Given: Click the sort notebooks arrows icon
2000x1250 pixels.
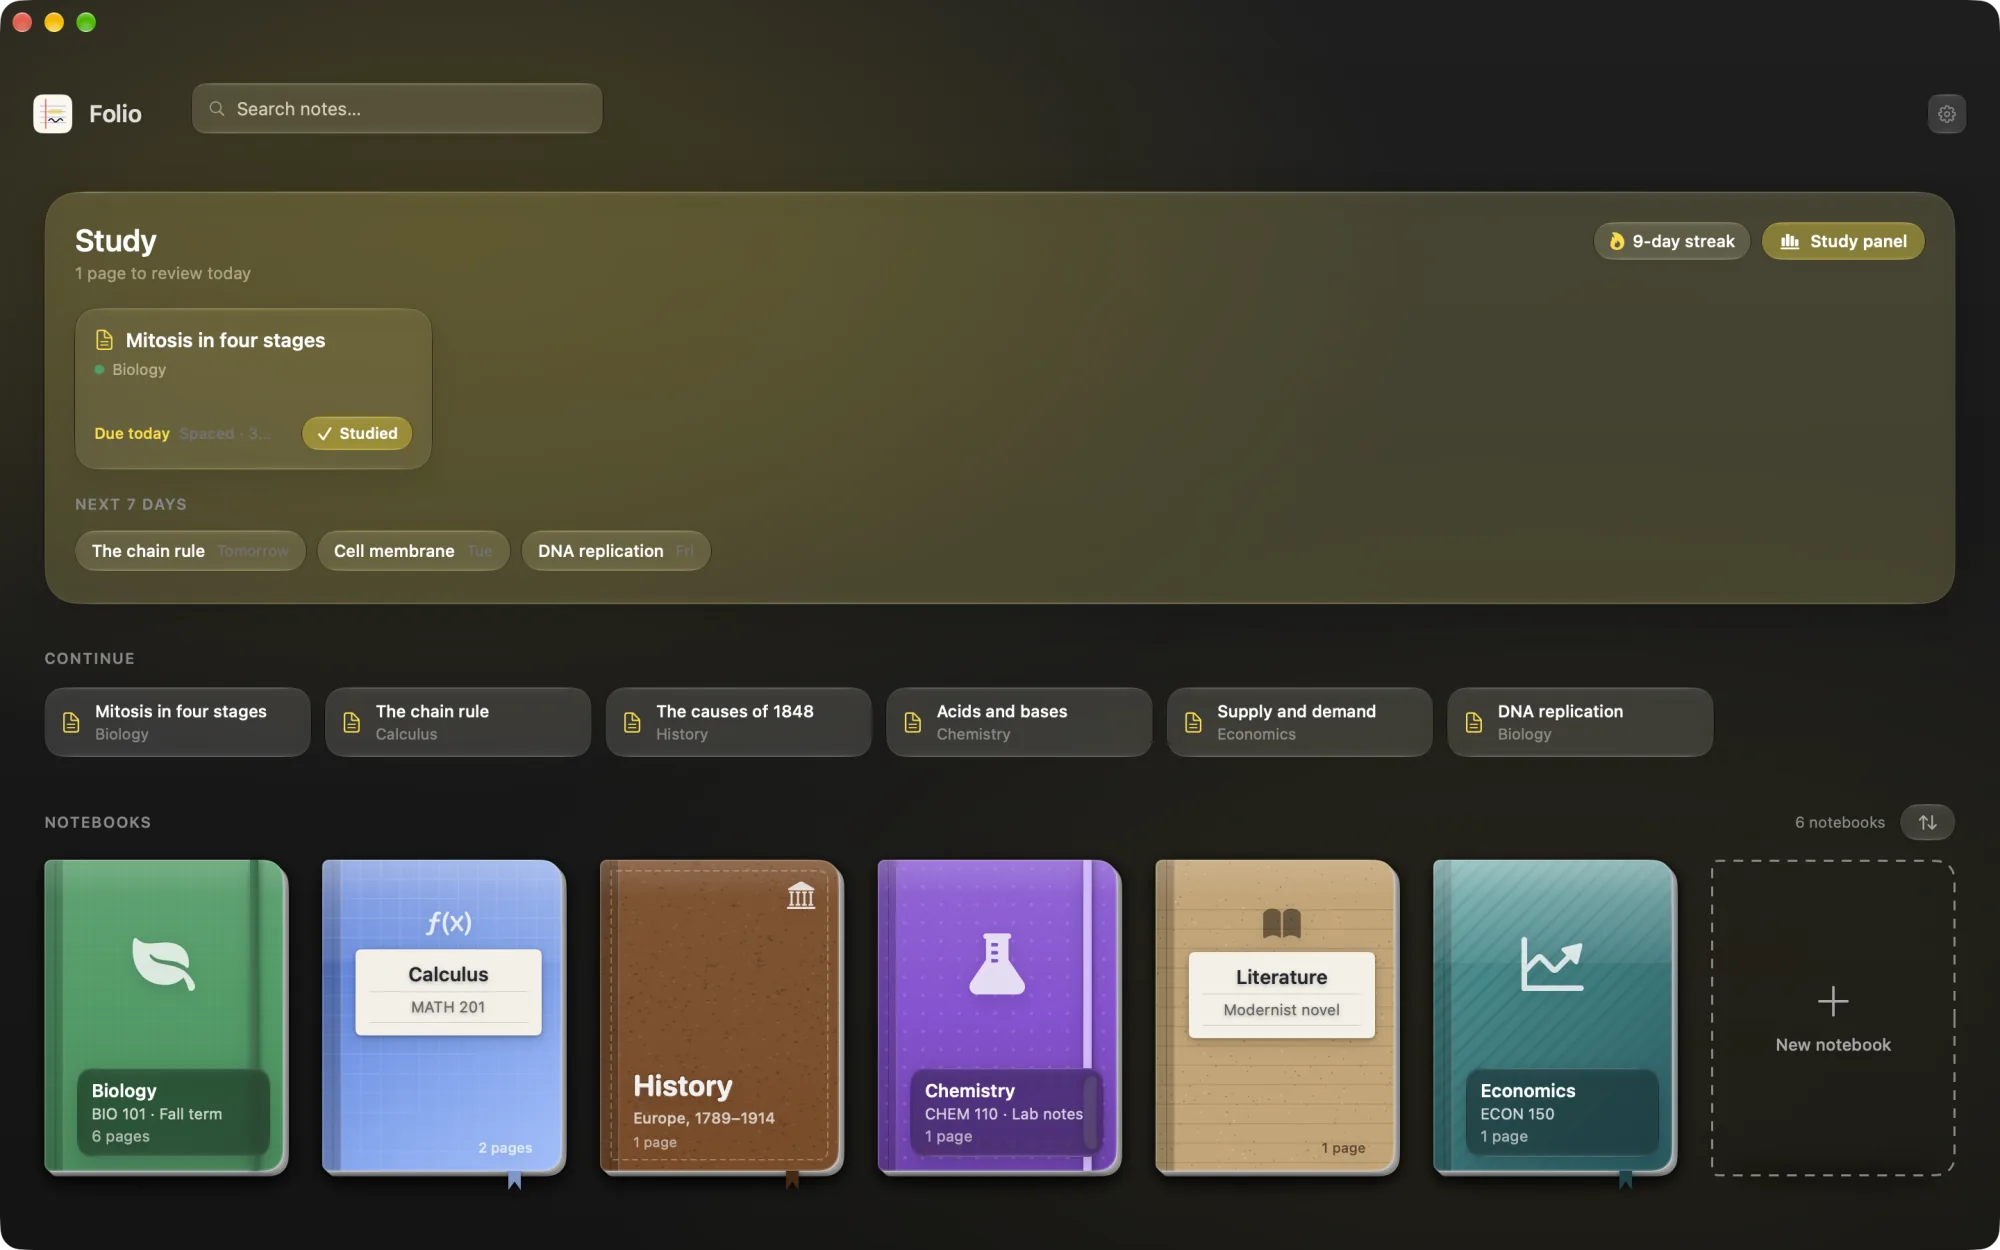Looking at the screenshot, I should [1927, 822].
